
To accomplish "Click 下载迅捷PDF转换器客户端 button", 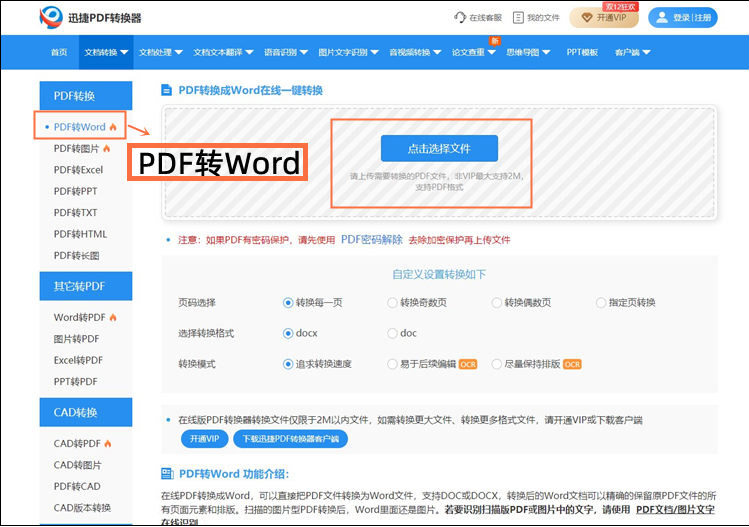I will (x=290, y=439).
